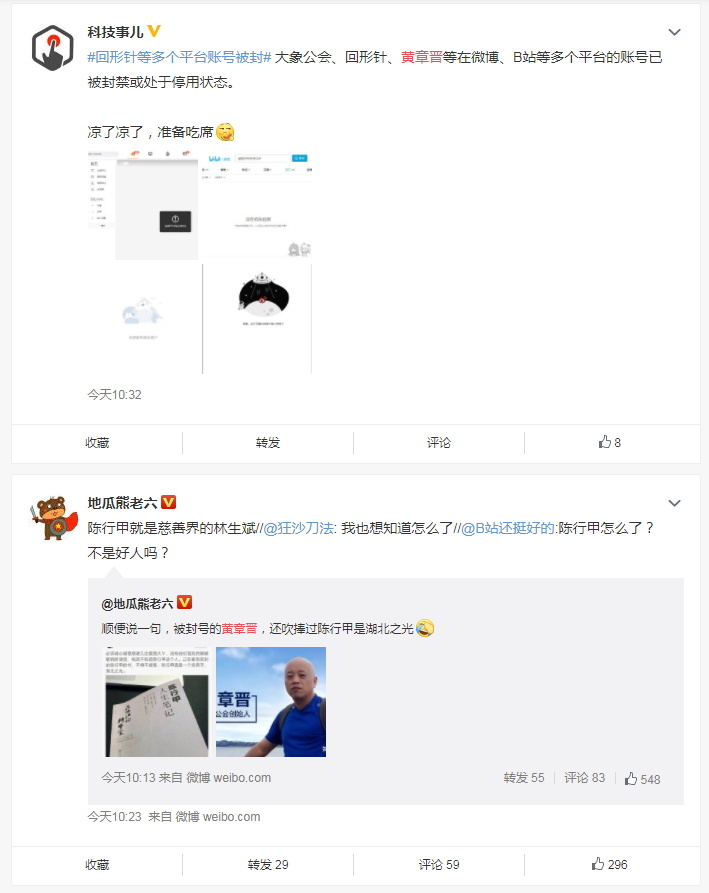
Task: Click 转发 under the first post
Action: pyautogui.click(x=268, y=443)
